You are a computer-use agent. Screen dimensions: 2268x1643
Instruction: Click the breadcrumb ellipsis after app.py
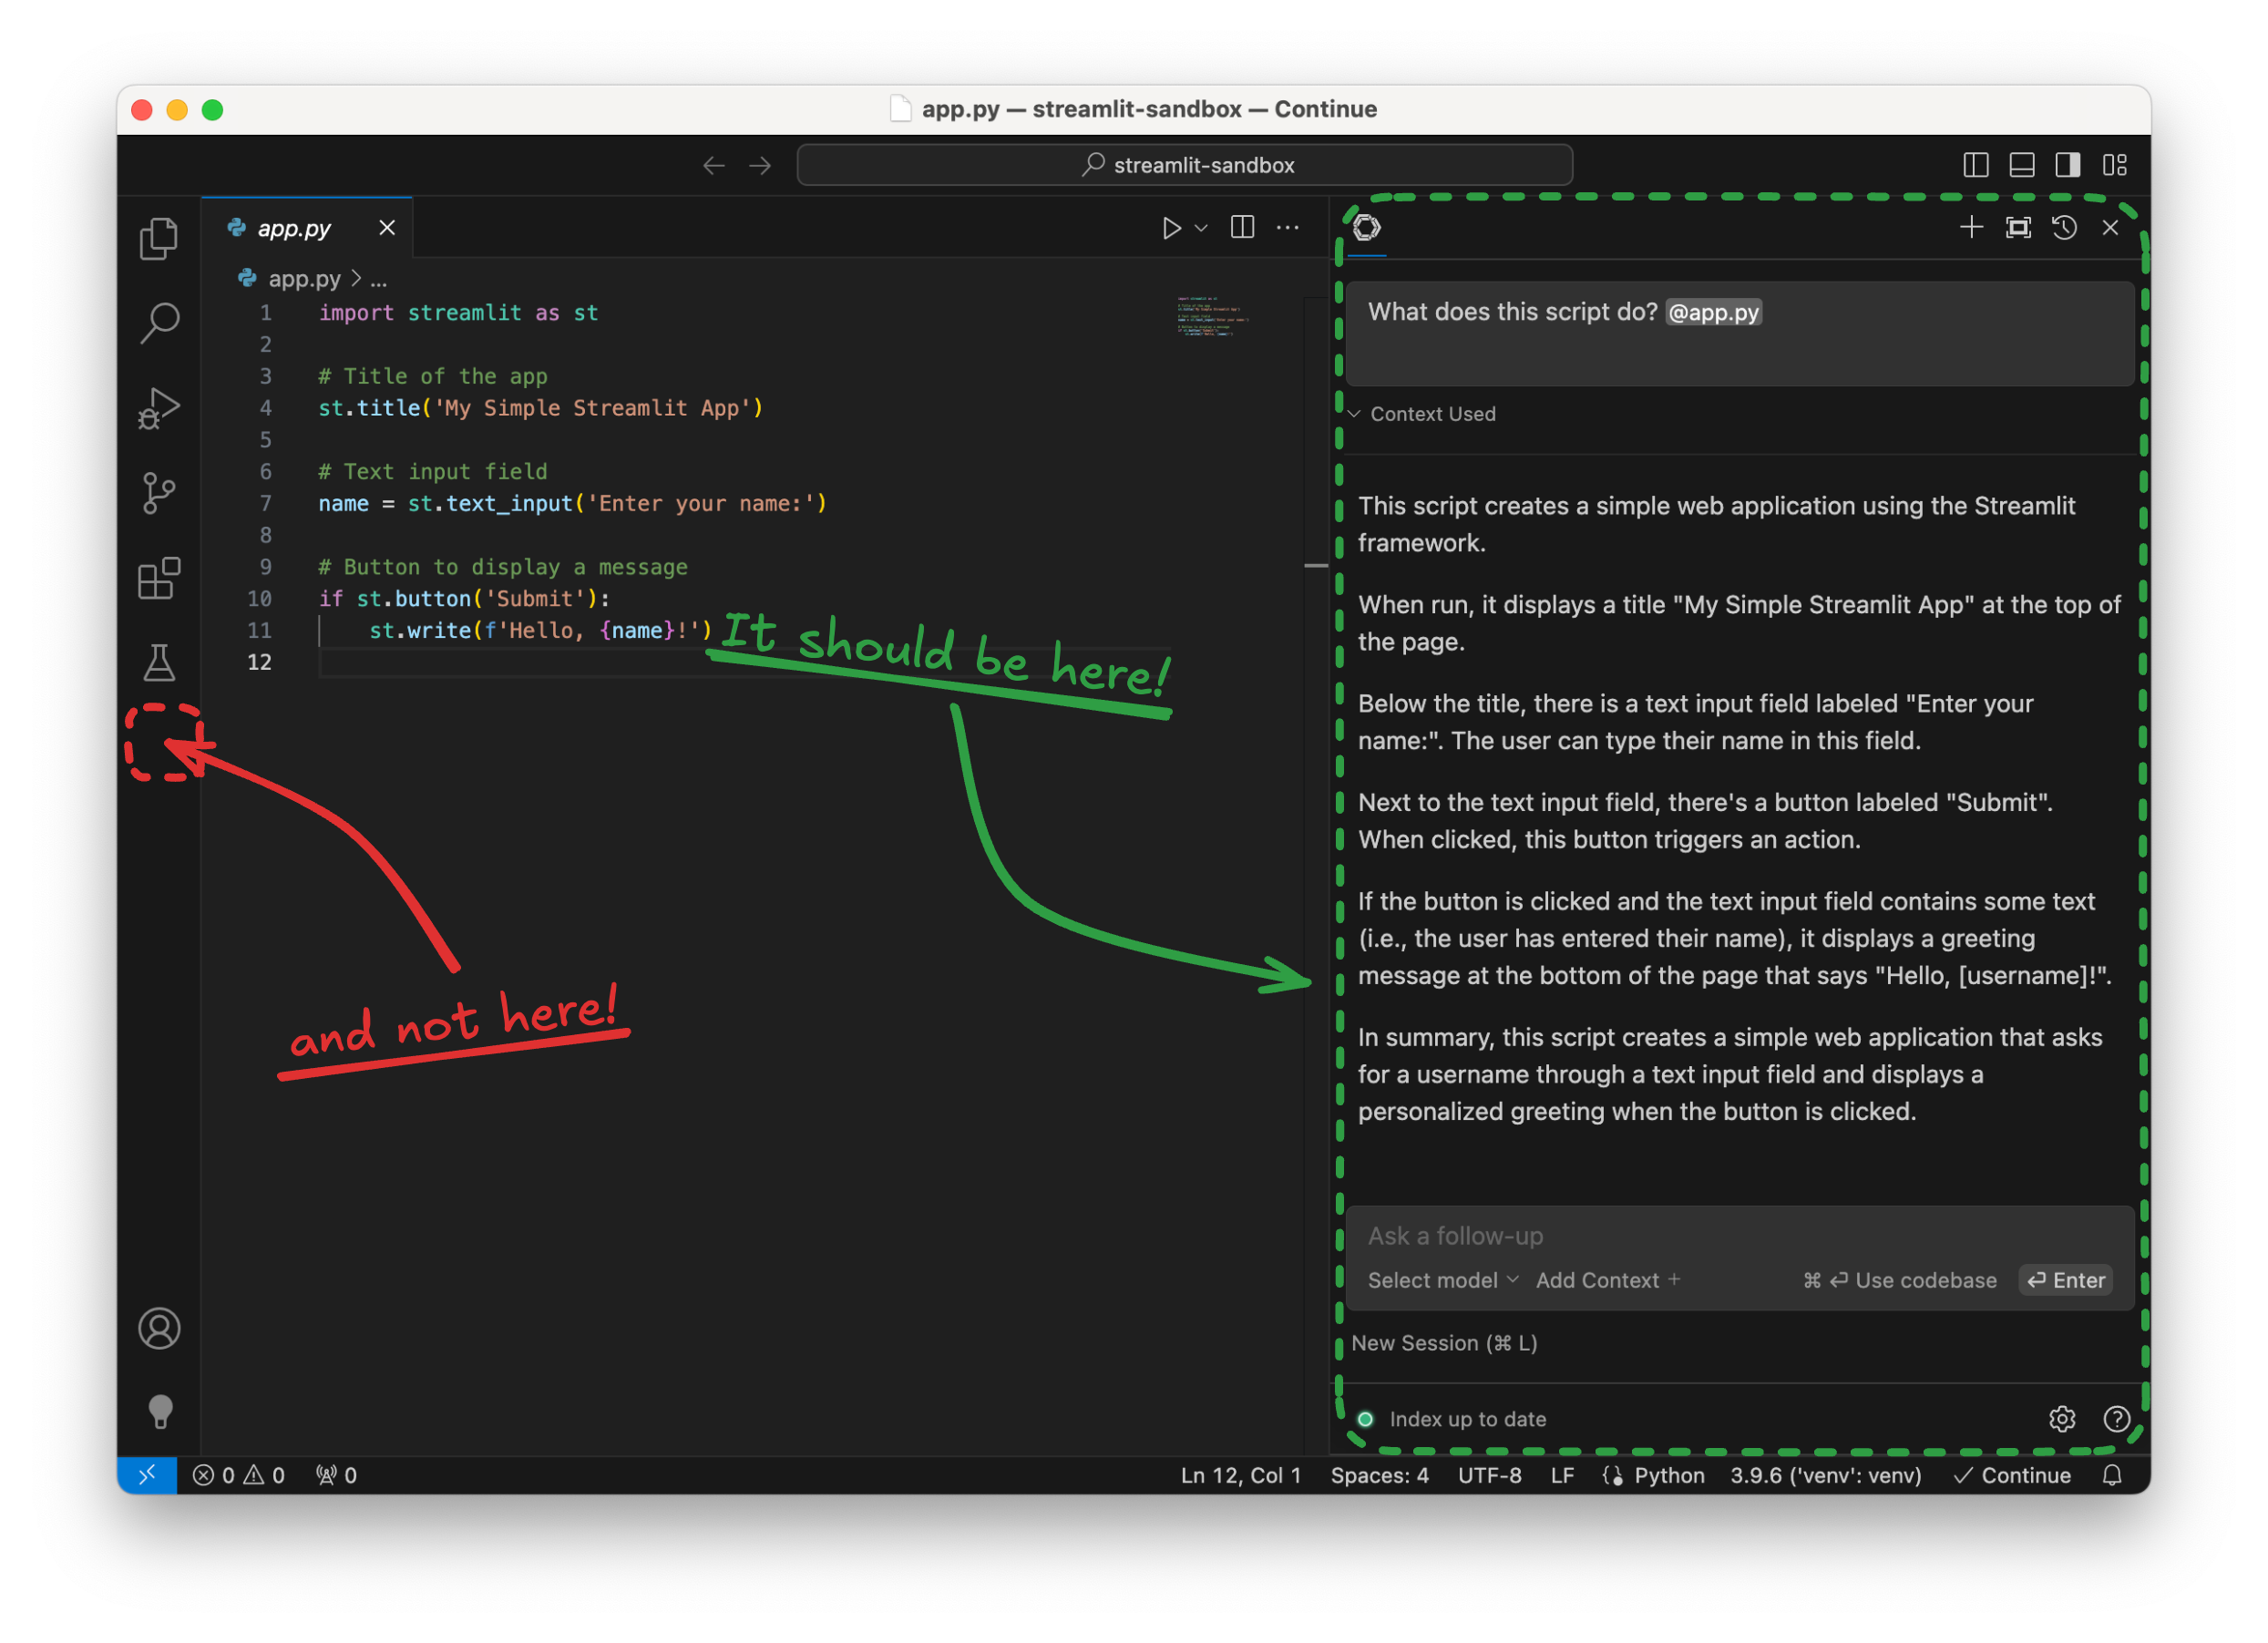378,280
